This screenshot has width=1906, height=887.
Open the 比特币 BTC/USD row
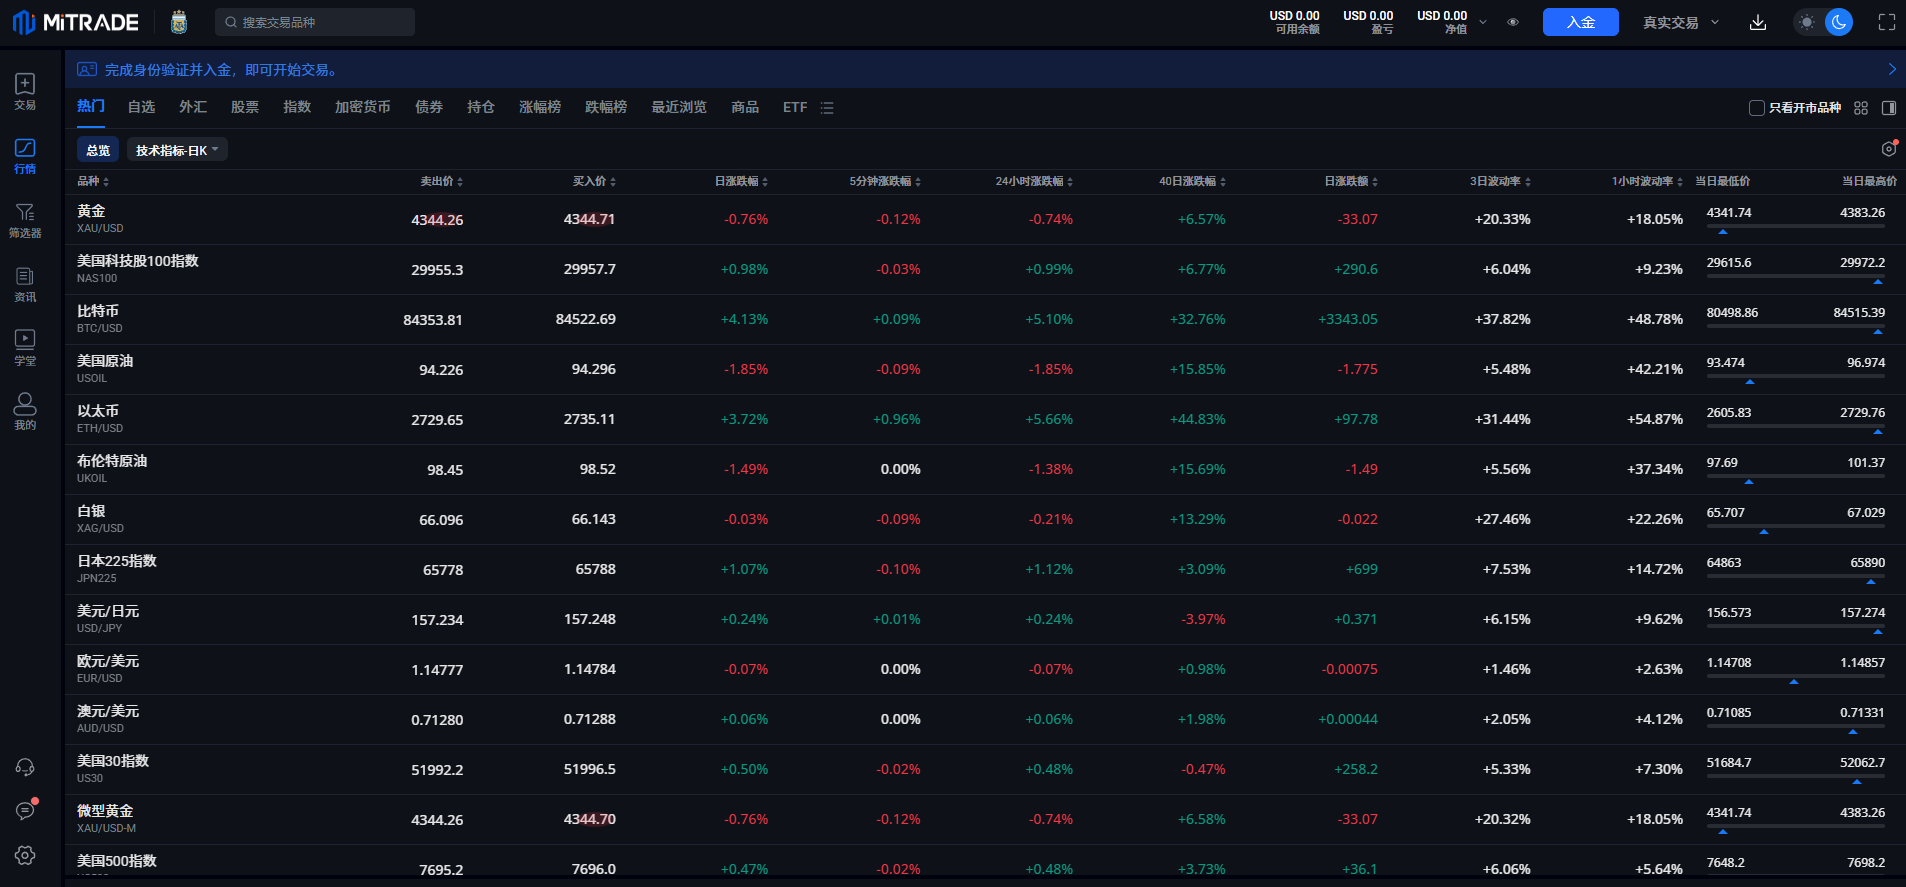pyautogui.click(x=985, y=320)
